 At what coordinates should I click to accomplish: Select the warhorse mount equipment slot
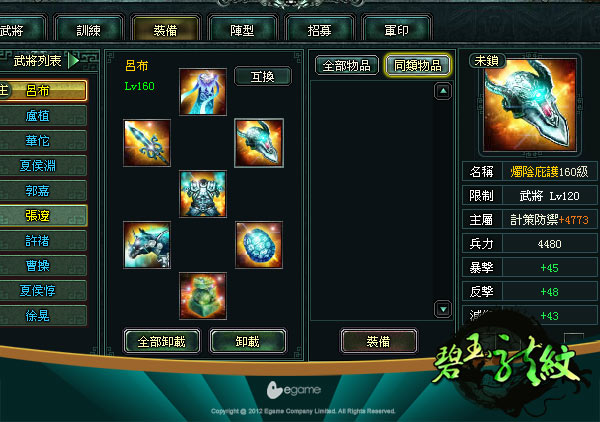tap(147, 245)
